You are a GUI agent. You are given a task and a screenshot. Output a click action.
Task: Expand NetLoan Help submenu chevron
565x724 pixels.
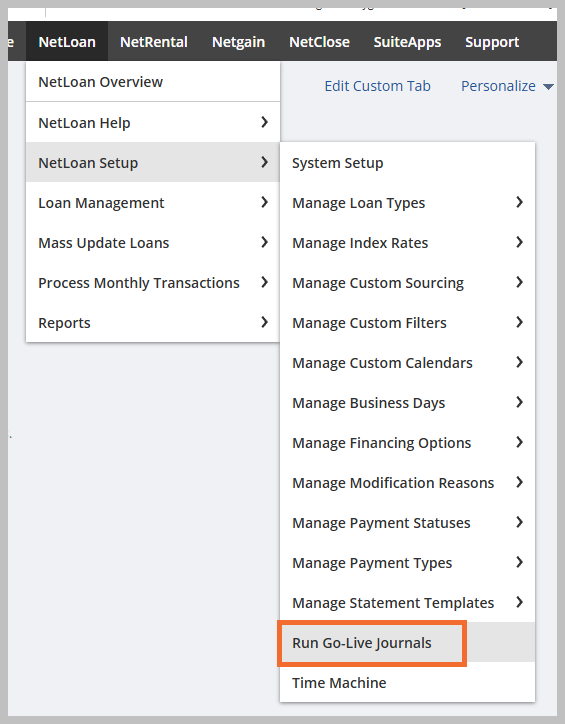[264, 122]
